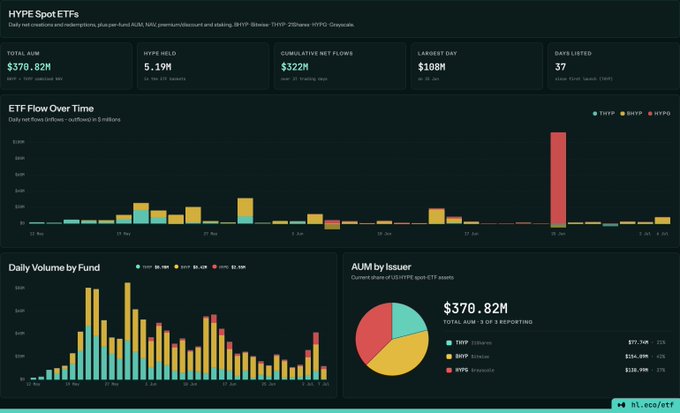Click the Total AUM card value $370.82M
The image size is (680, 413).
point(29,67)
